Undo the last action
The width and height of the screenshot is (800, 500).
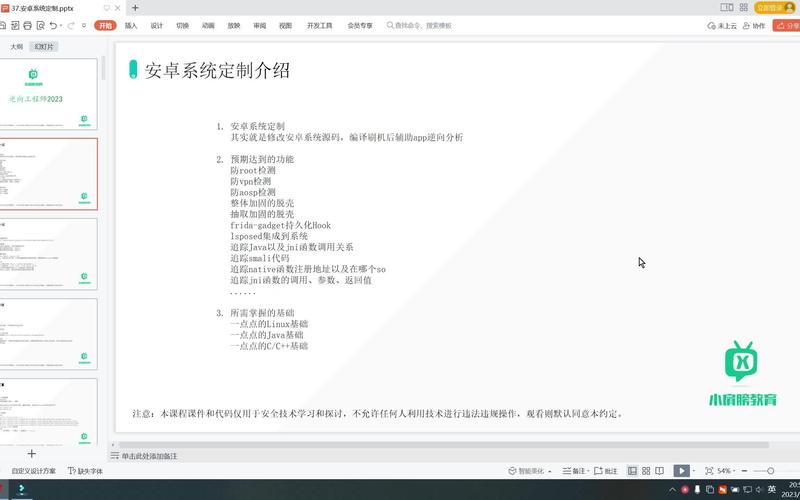[53, 26]
